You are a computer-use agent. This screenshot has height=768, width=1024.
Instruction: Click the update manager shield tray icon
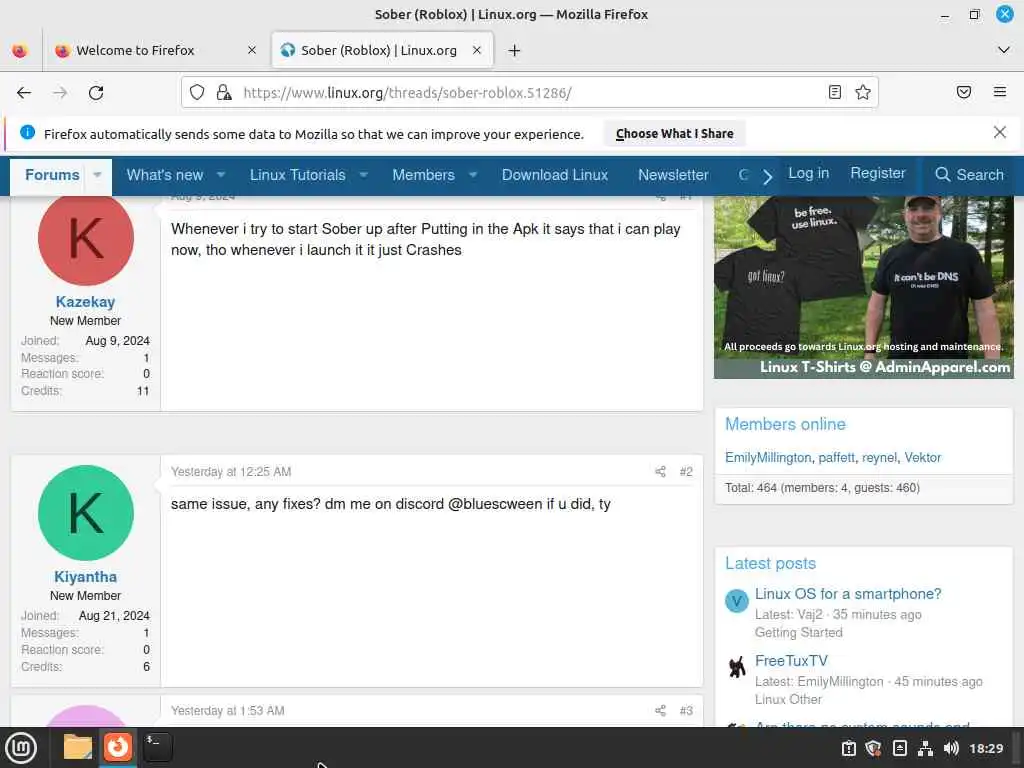pos(873,748)
